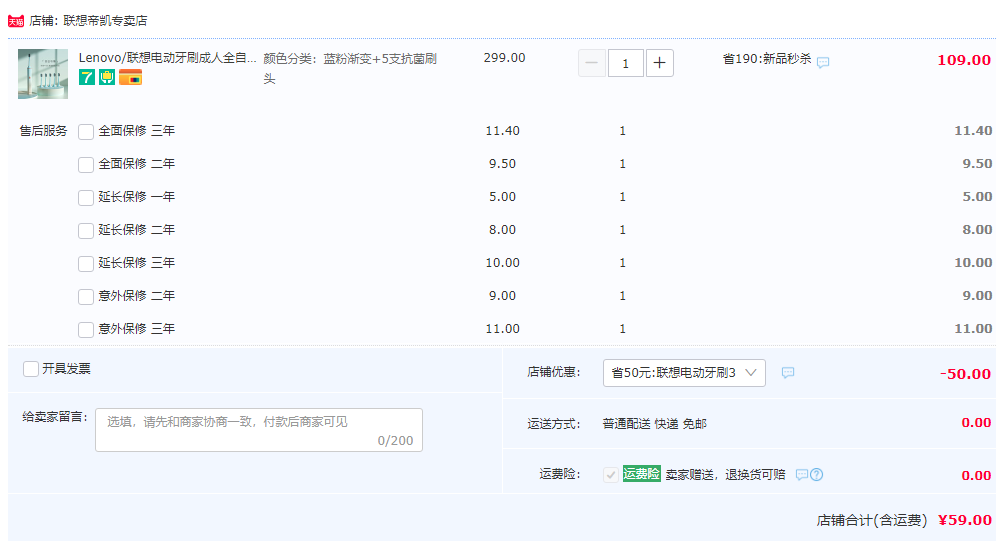Click the orange credit card badge icon
Screen dimensions: 996x541
130,77
